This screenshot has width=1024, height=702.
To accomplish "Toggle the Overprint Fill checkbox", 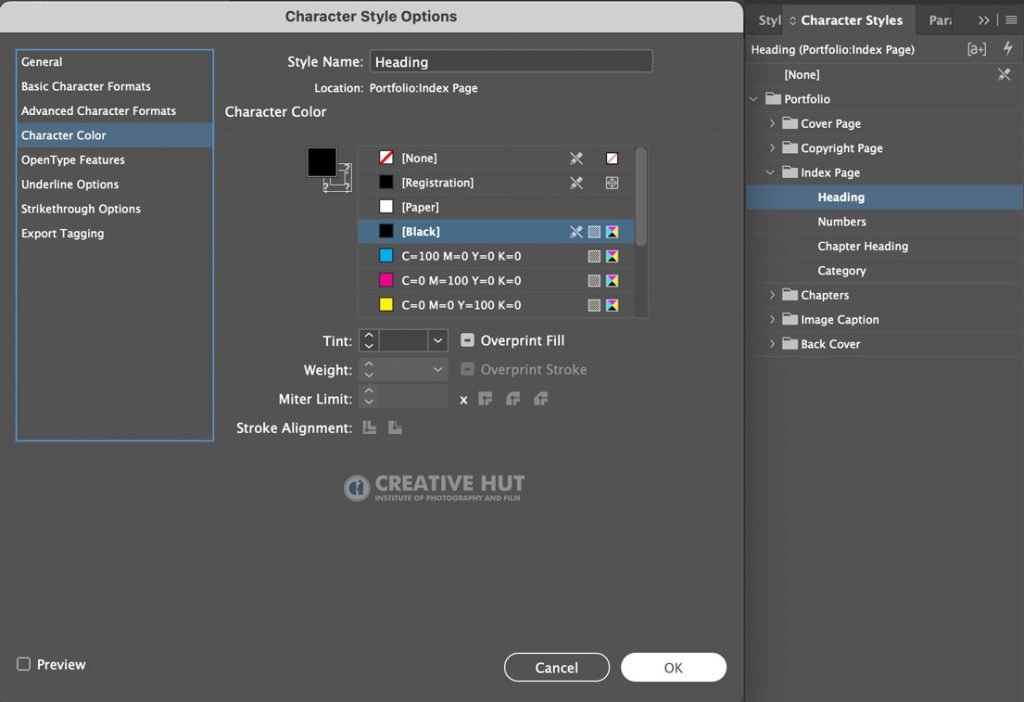I will point(467,340).
